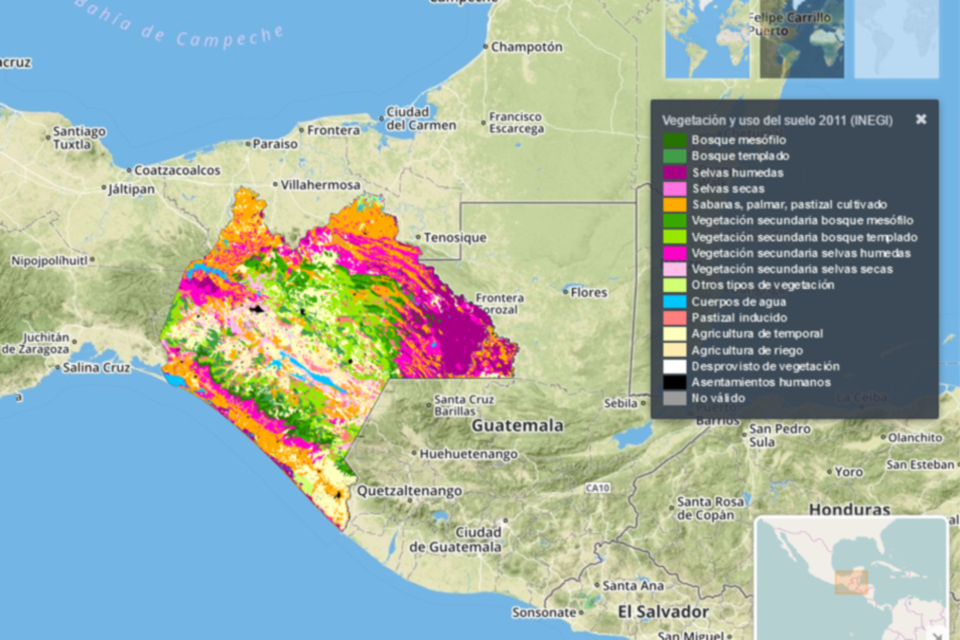Click the Villahermosa city label on map
The height and width of the screenshot is (640, 960).
point(320,184)
